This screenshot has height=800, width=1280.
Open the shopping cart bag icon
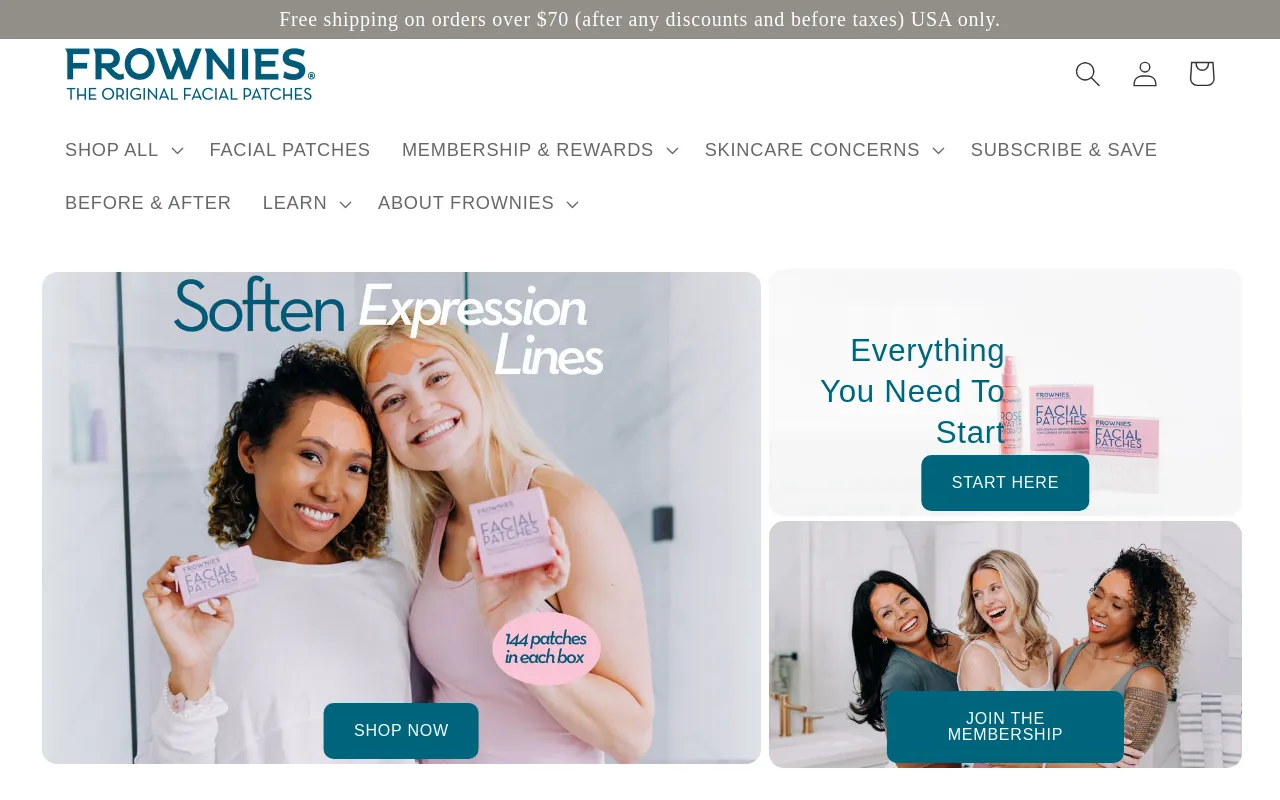coord(1201,73)
